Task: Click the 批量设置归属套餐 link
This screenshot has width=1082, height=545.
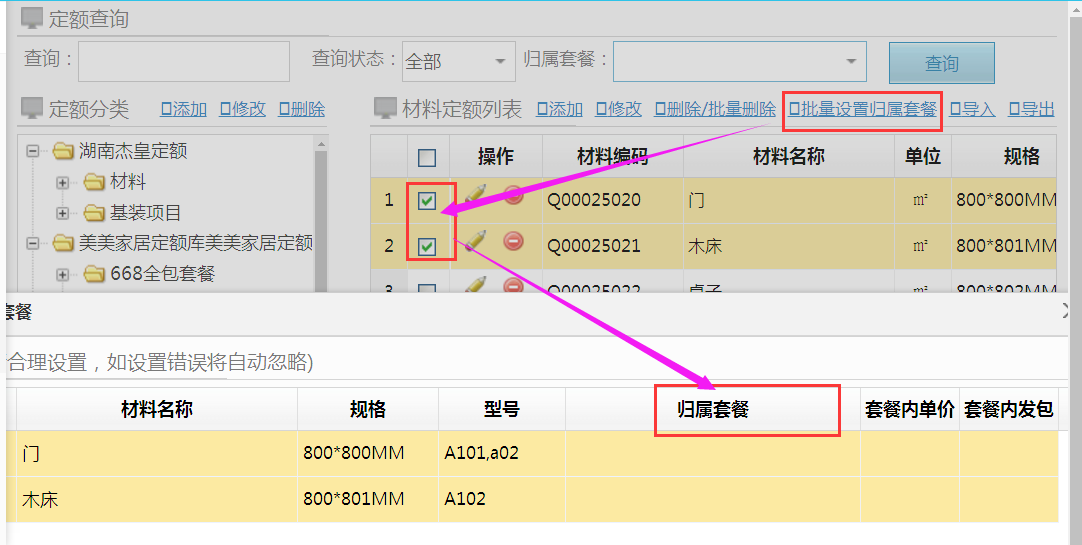Action: point(862,109)
